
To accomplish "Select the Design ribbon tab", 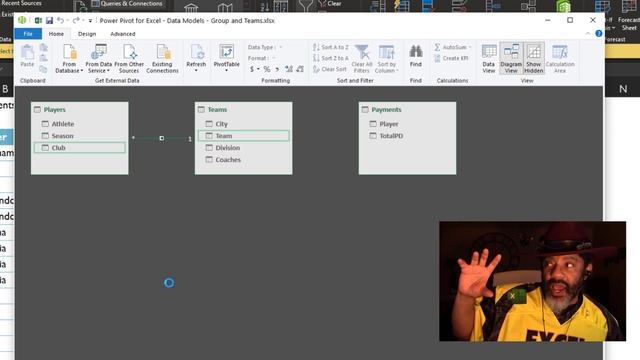I will [87, 34].
